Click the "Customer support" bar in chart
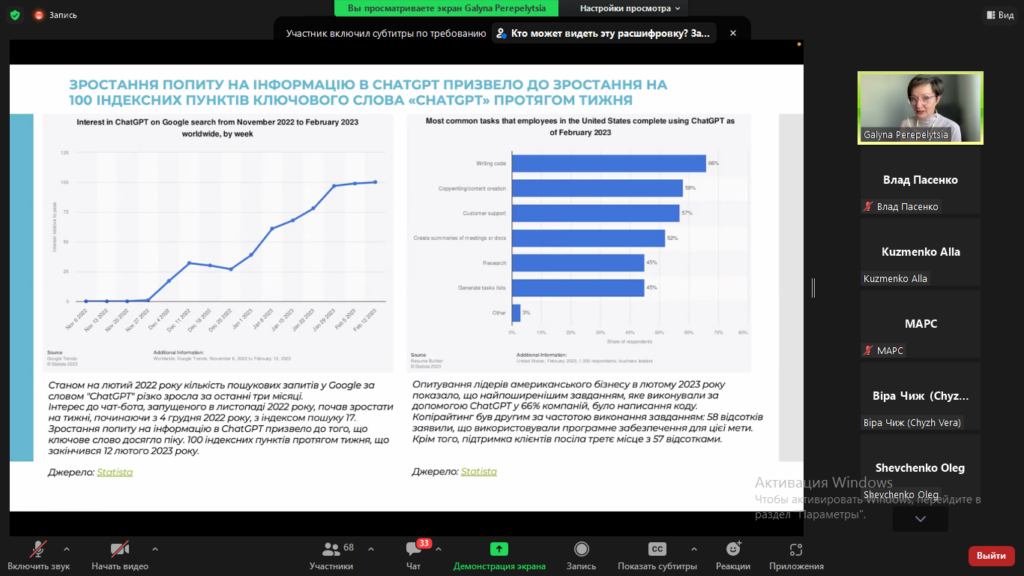 point(596,213)
